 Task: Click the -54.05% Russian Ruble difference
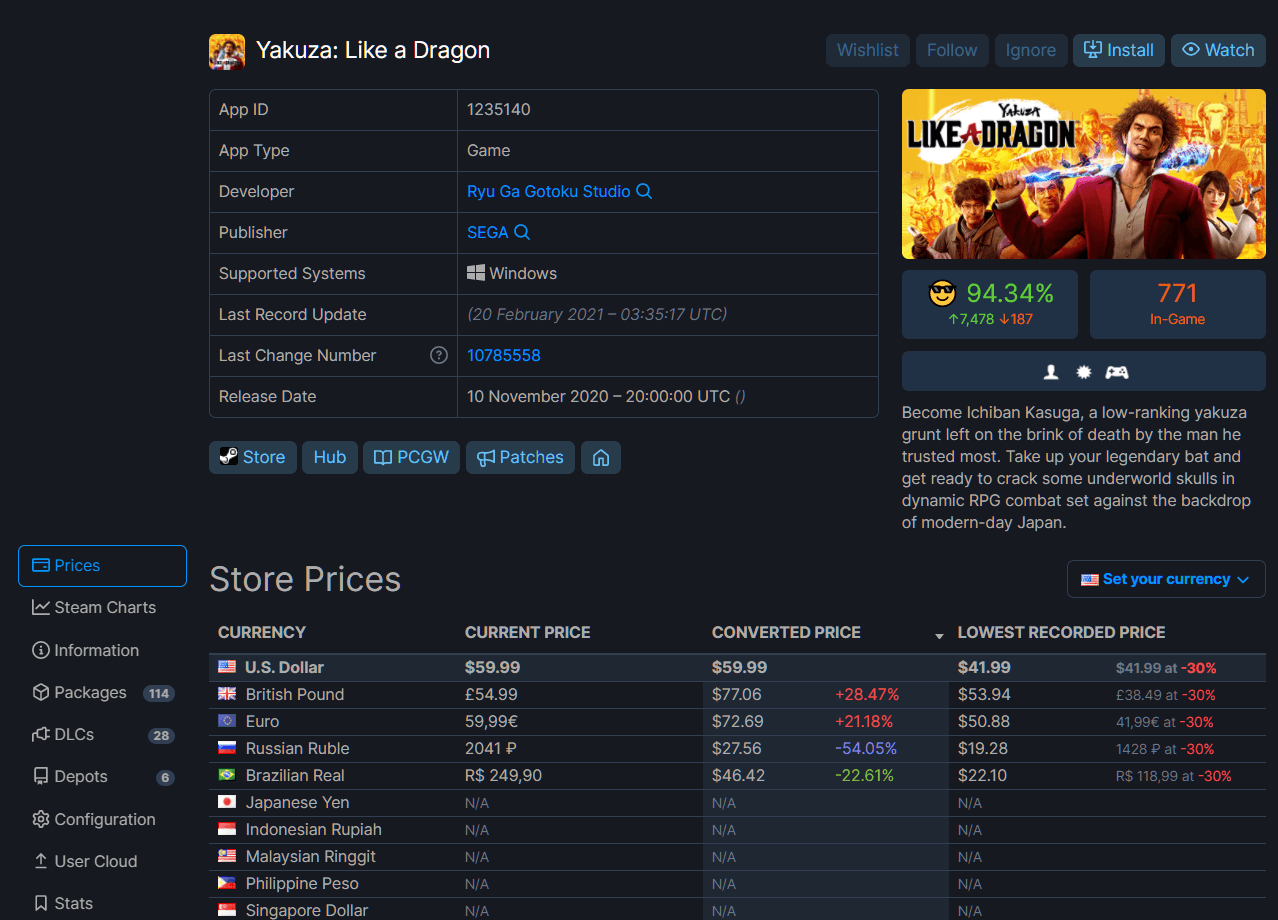coord(865,748)
